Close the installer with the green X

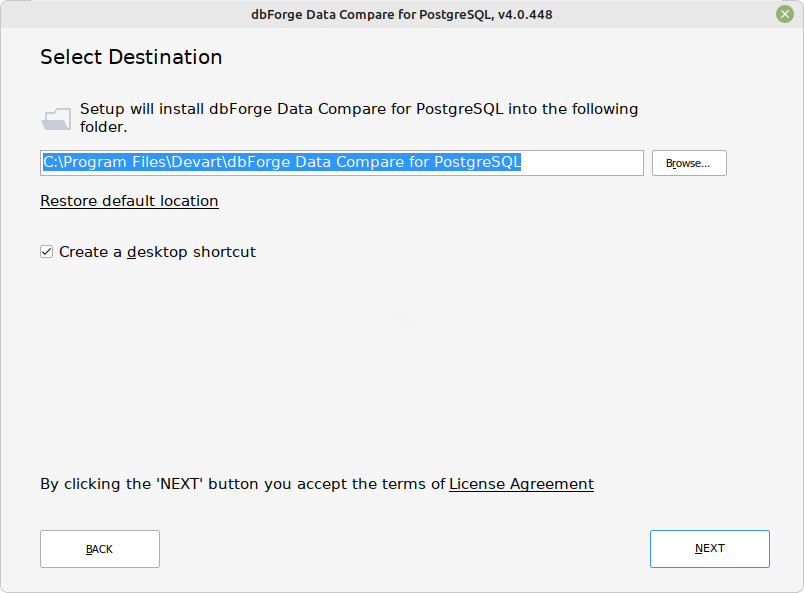785,14
